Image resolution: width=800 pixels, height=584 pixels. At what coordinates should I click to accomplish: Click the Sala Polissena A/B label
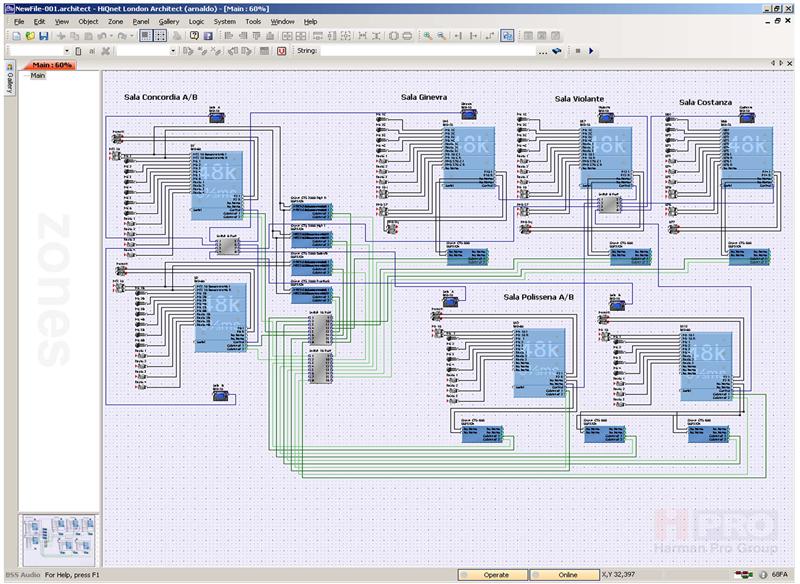point(538,297)
